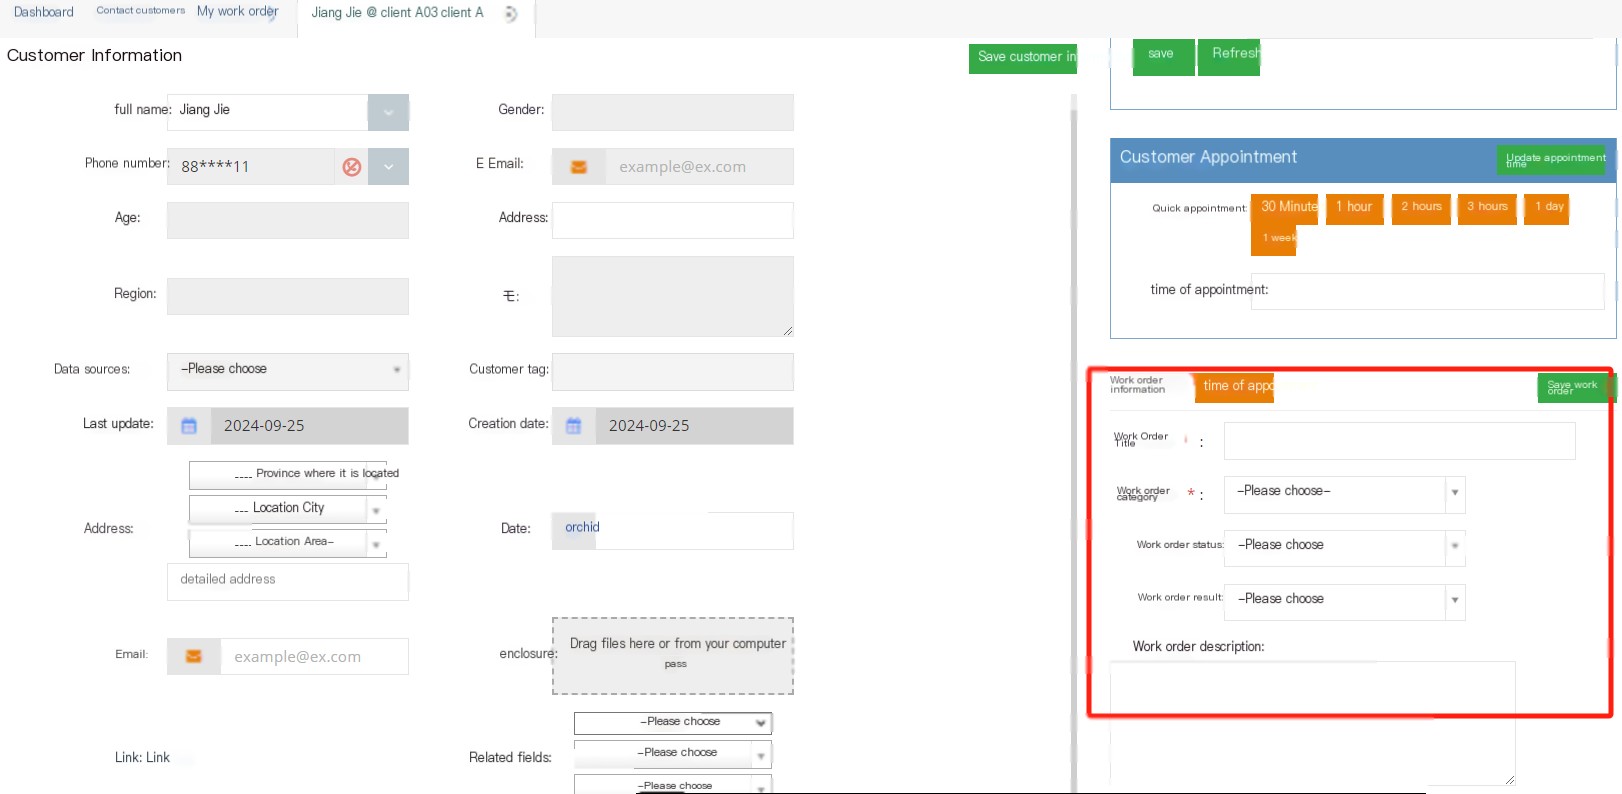Click the Creation date 2024-09-25 field
The height and width of the screenshot is (794, 1622).
pos(694,426)
